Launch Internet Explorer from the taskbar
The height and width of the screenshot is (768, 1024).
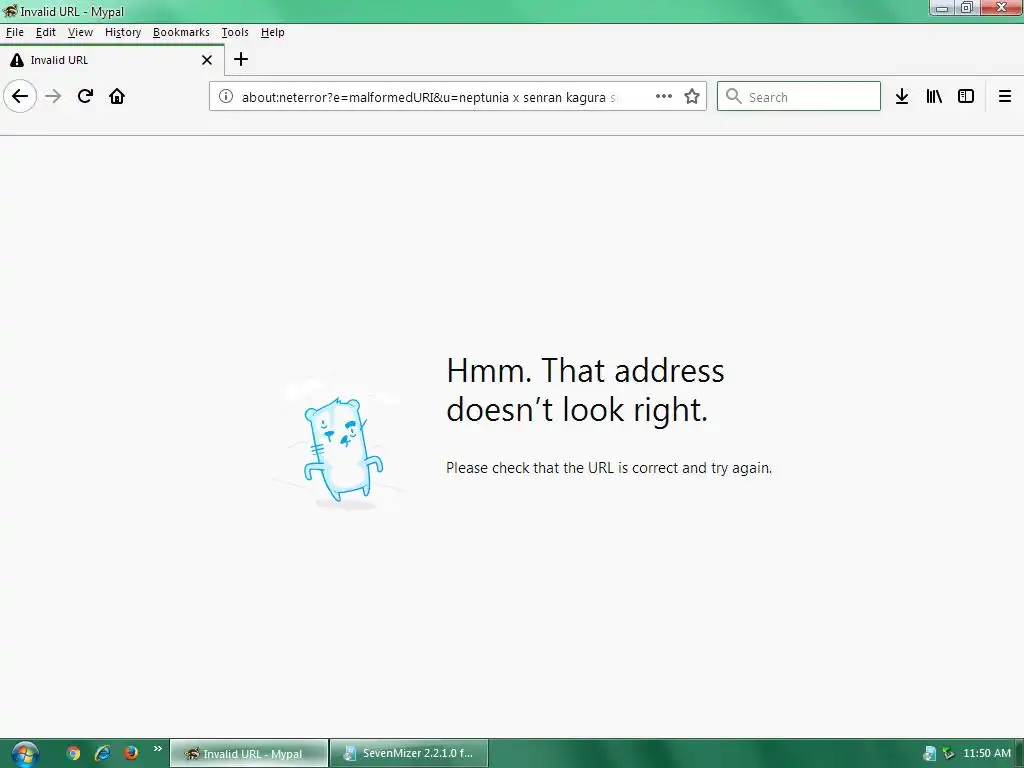(x=103, y=753)
